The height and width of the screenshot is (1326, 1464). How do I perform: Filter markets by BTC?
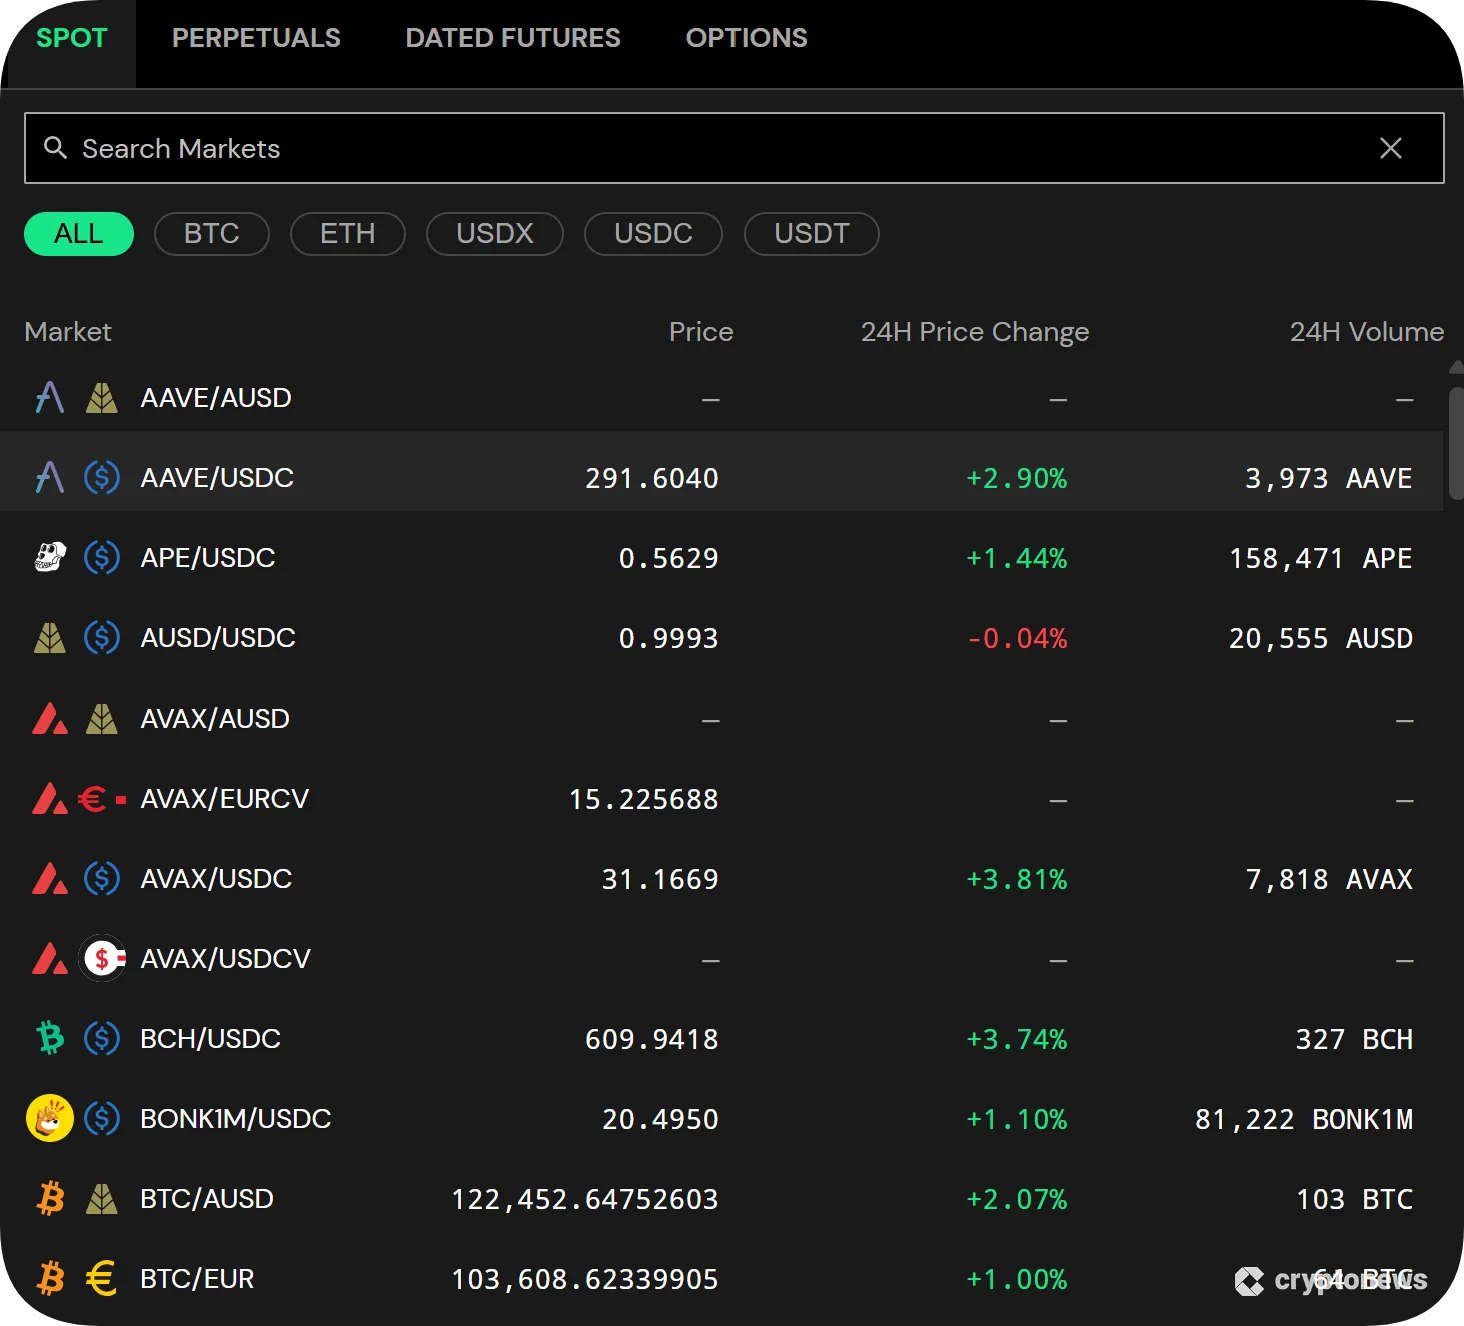[212, 234]
